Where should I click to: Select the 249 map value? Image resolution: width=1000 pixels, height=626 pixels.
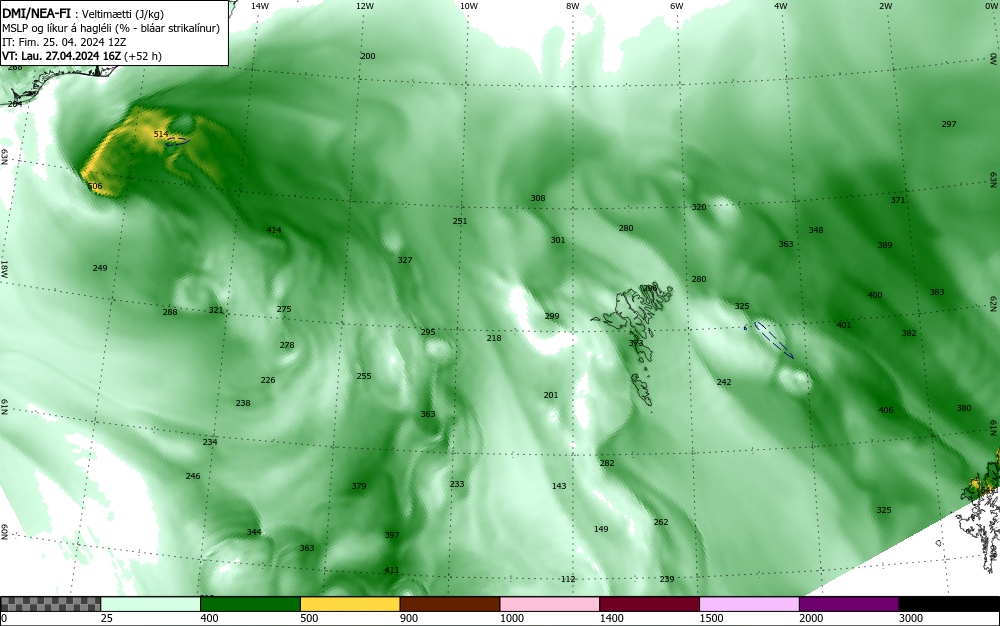99,268
